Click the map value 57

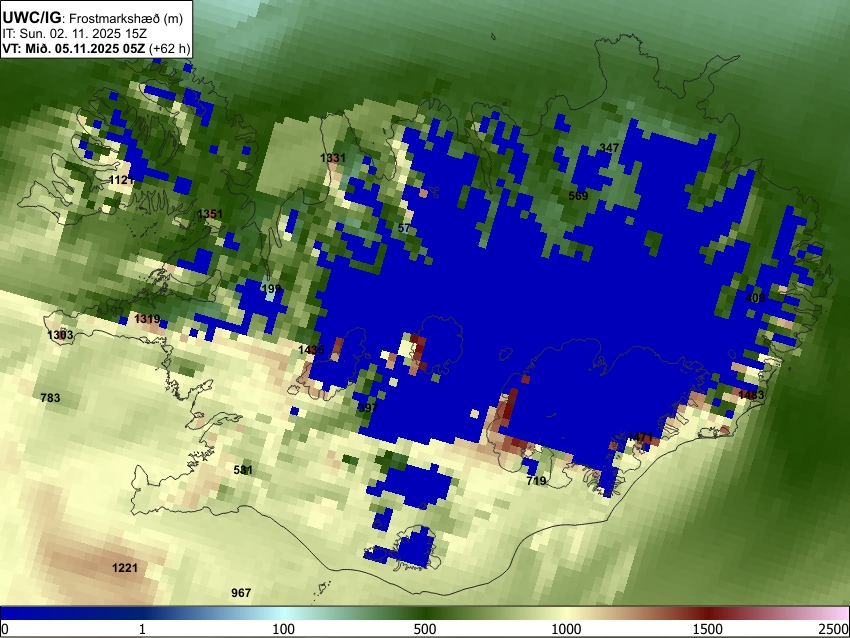coord(404,228)
